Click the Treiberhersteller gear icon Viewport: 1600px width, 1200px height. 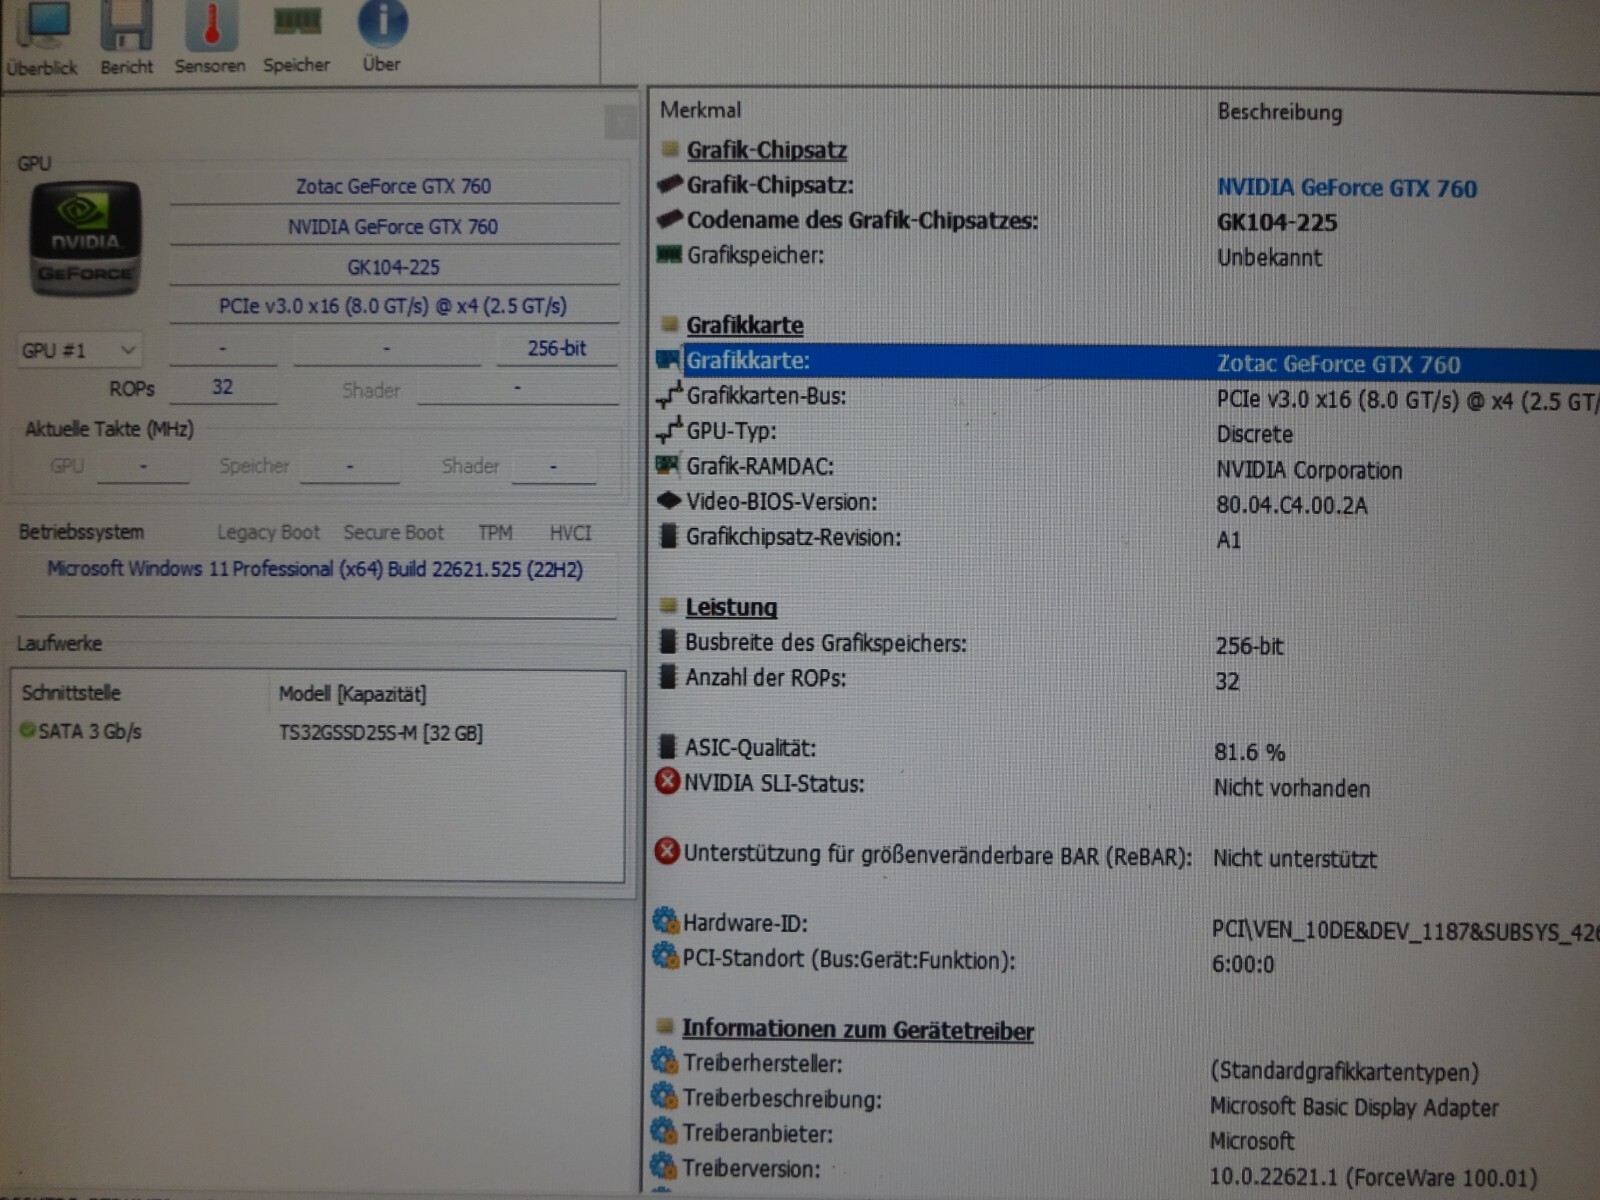click(664, 1061)
